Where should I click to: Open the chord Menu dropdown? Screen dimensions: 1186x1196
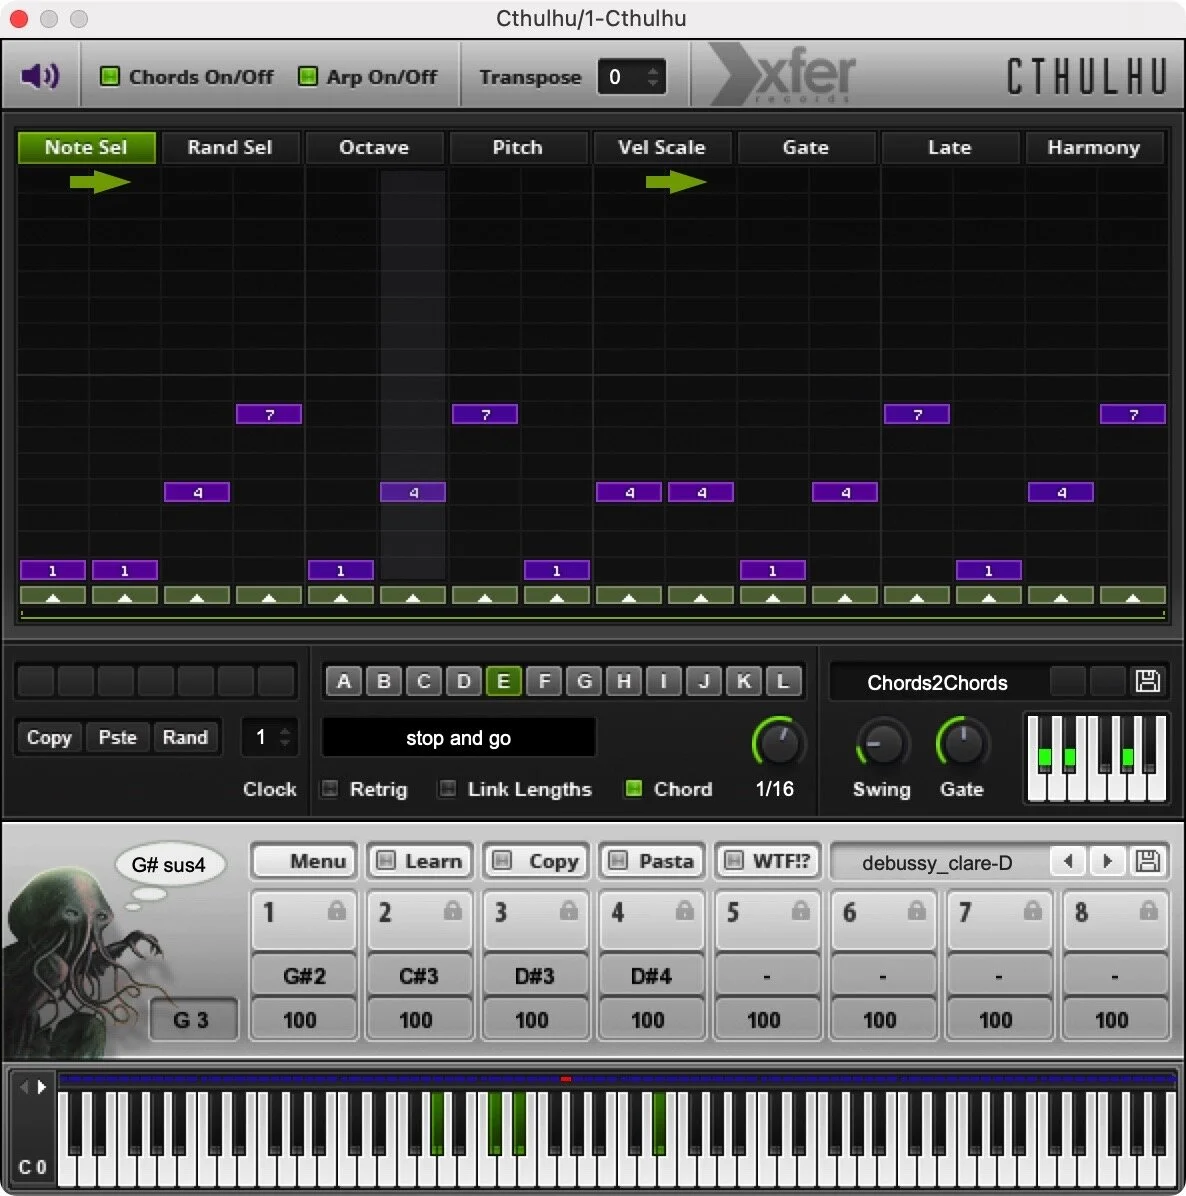[x=304, y=861]
